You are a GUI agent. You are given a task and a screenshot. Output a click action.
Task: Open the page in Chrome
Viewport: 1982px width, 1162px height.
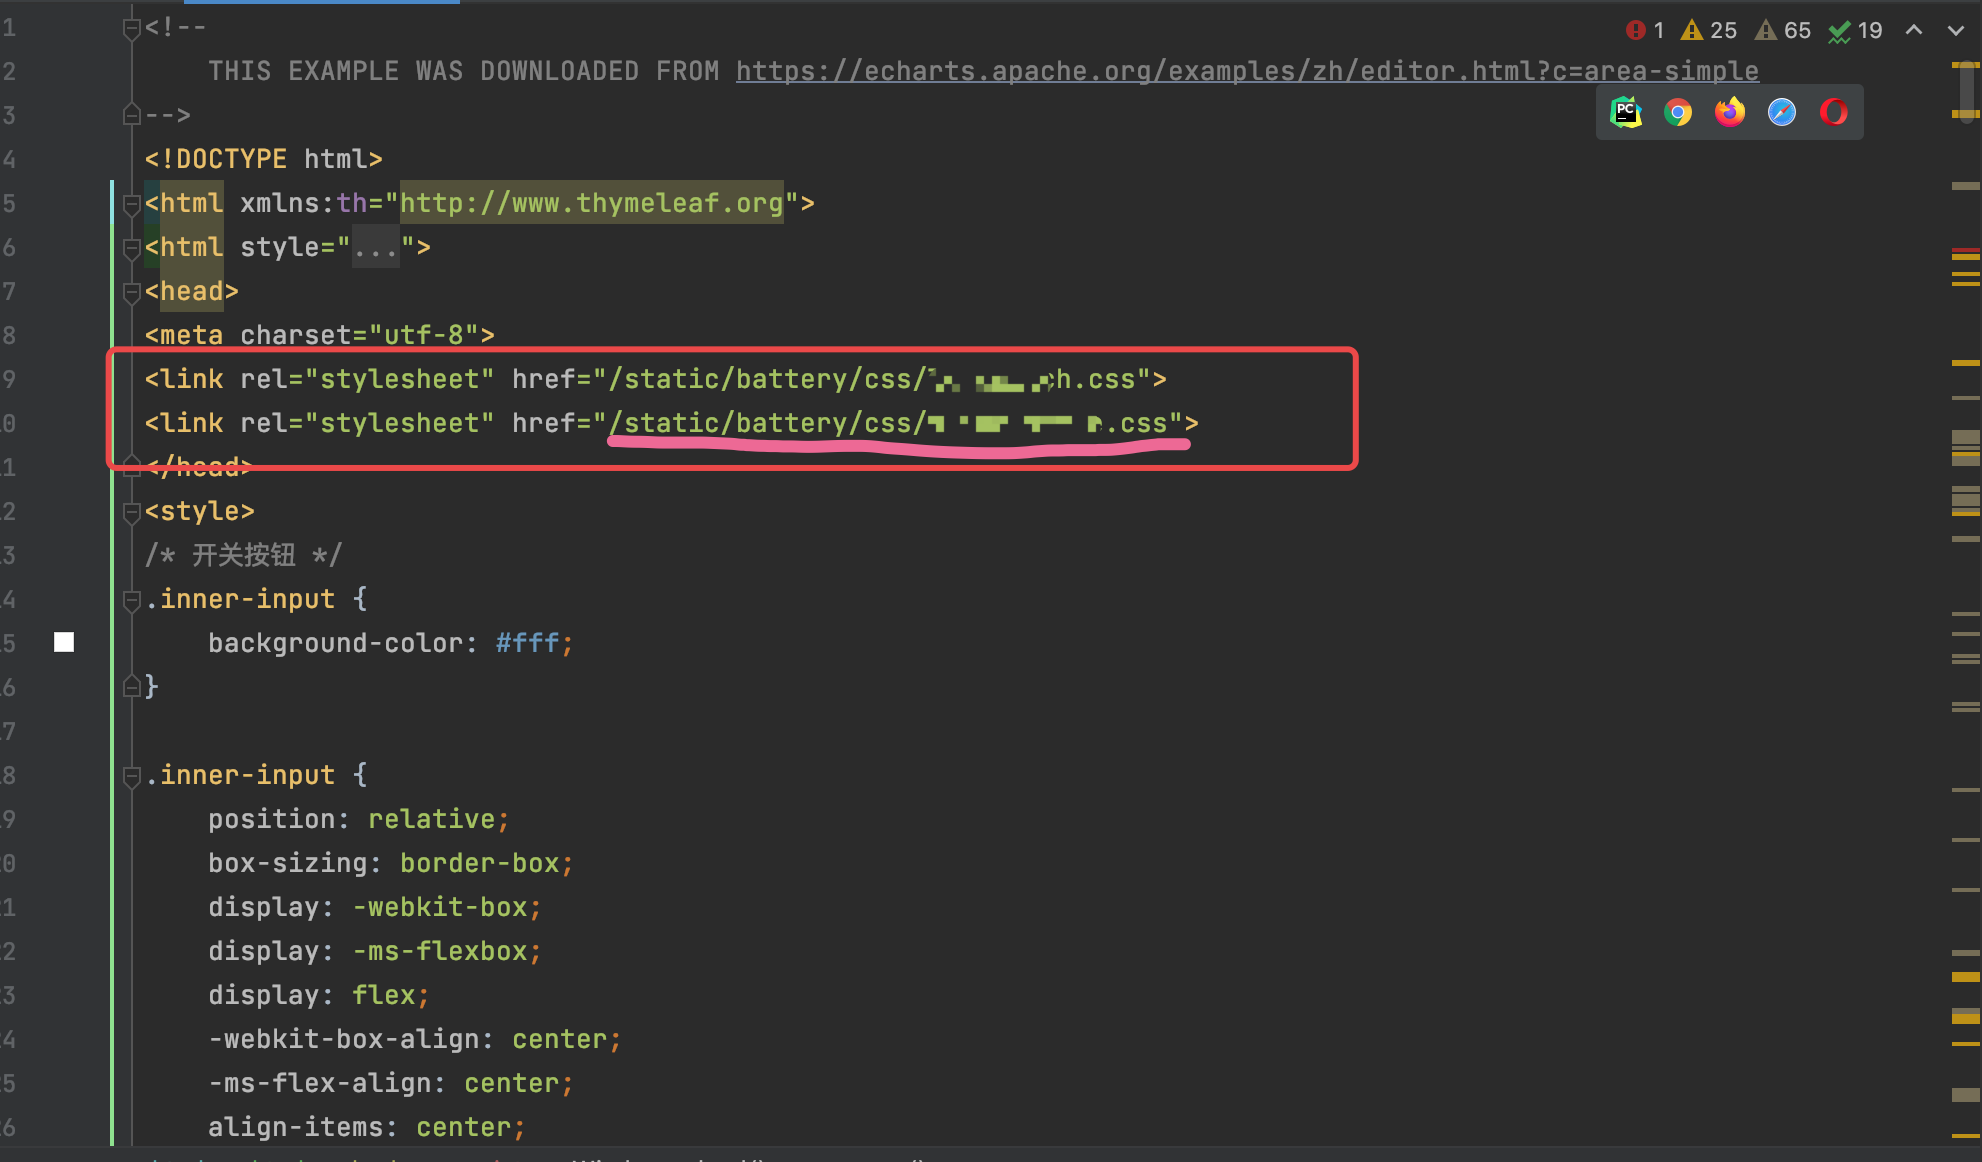[x=1678, y=112]
